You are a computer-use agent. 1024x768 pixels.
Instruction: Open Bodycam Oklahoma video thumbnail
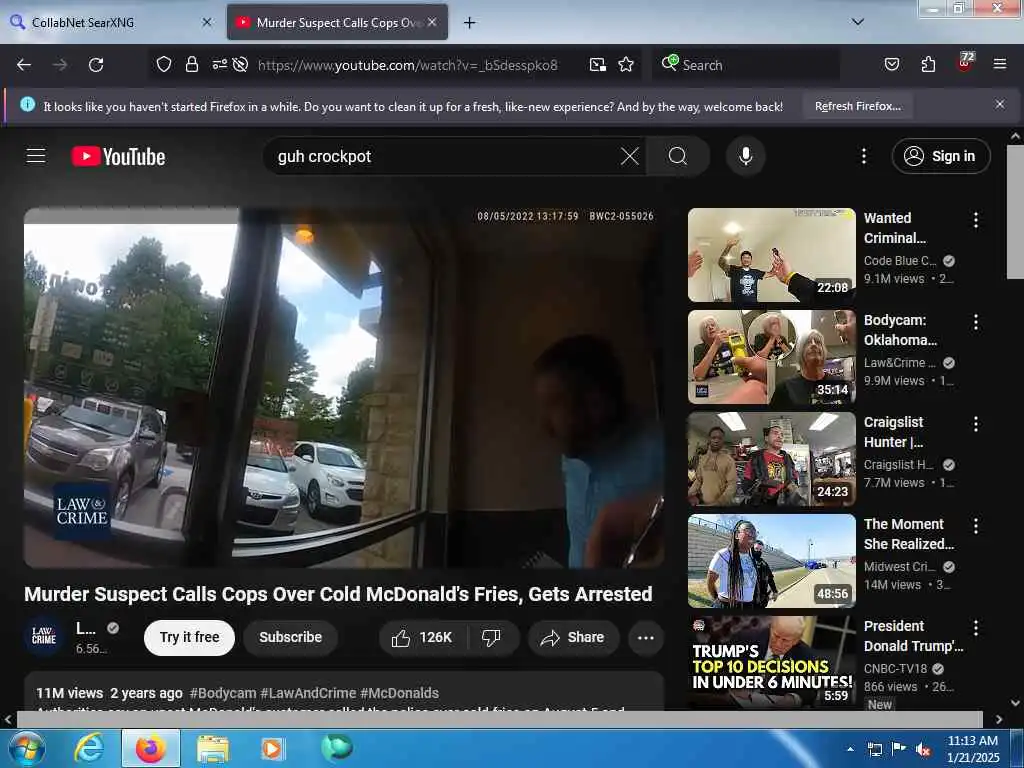click(x=771, y=357)
